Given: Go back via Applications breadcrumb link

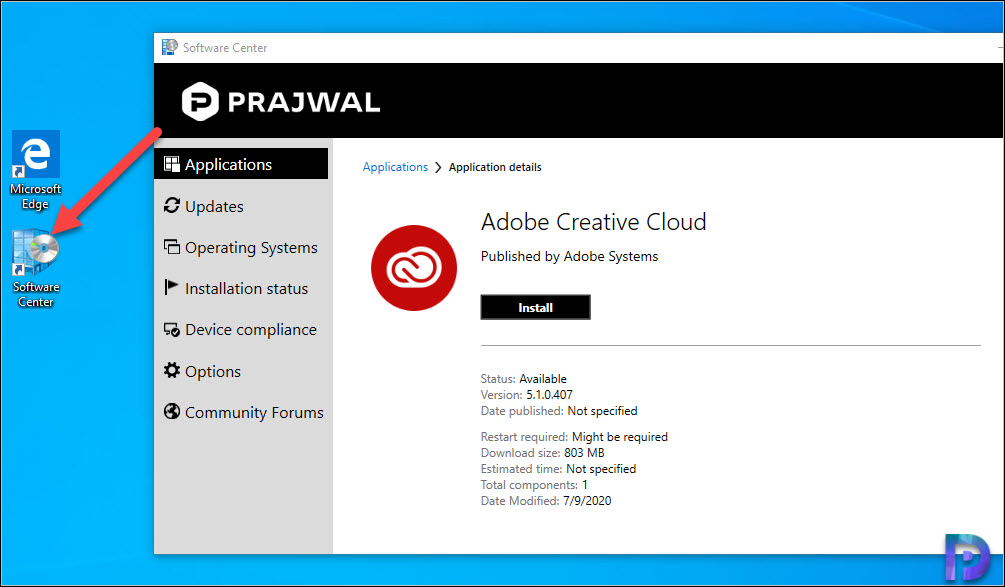Looking at the screenshot, I should point(395,167).
